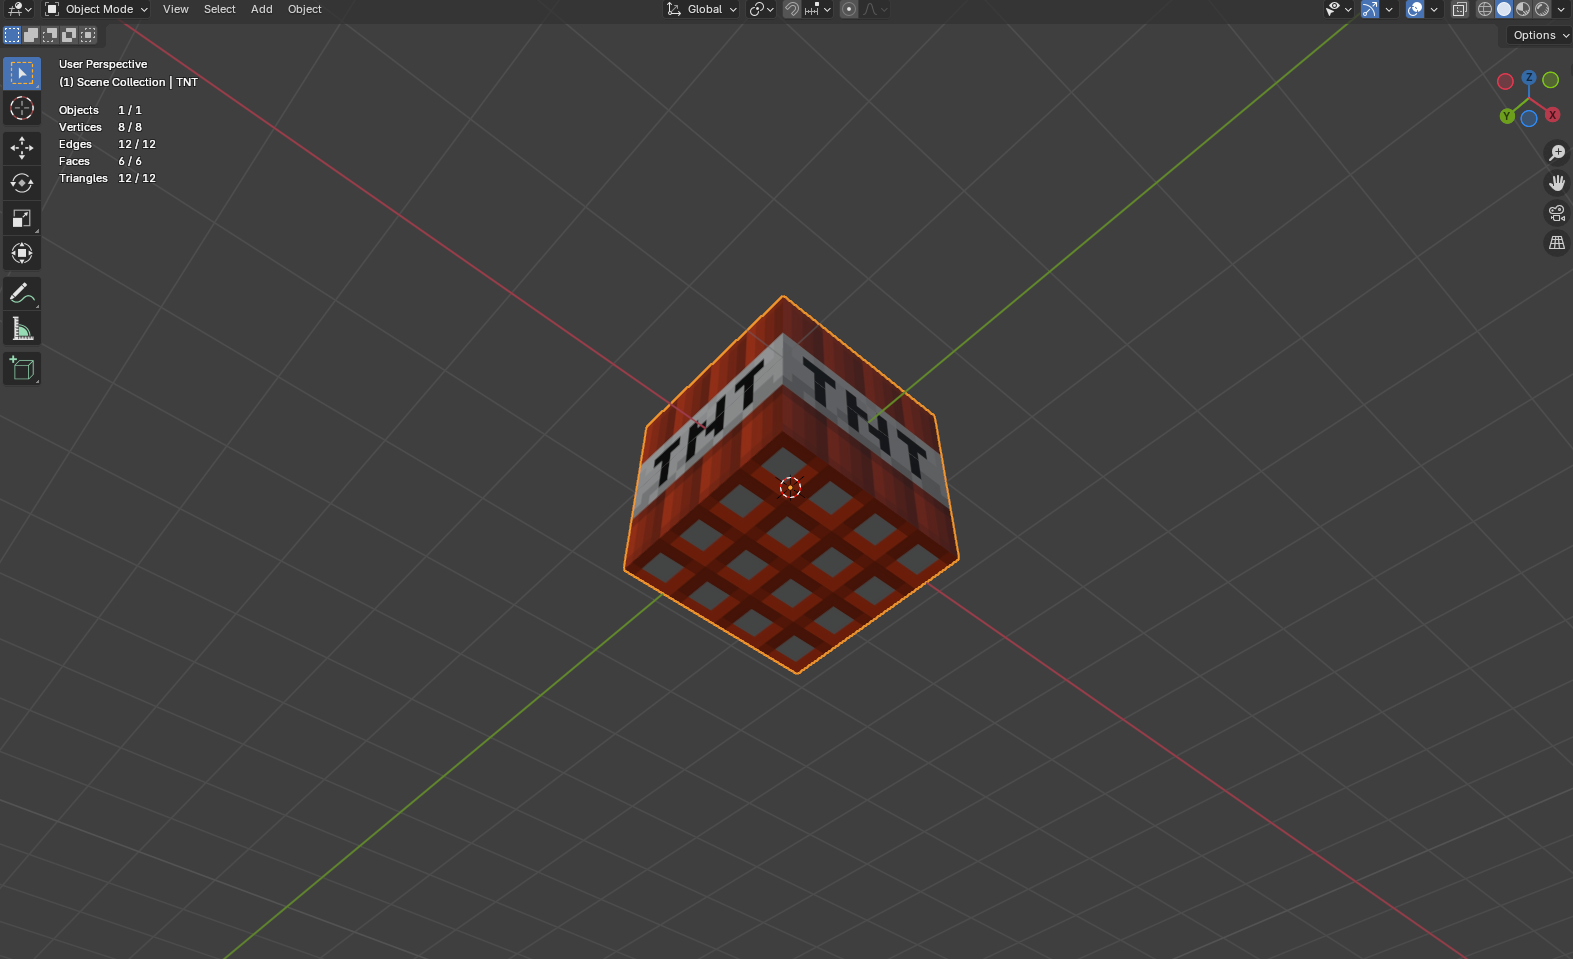Open the Options popover

[x=1540, y=35]
